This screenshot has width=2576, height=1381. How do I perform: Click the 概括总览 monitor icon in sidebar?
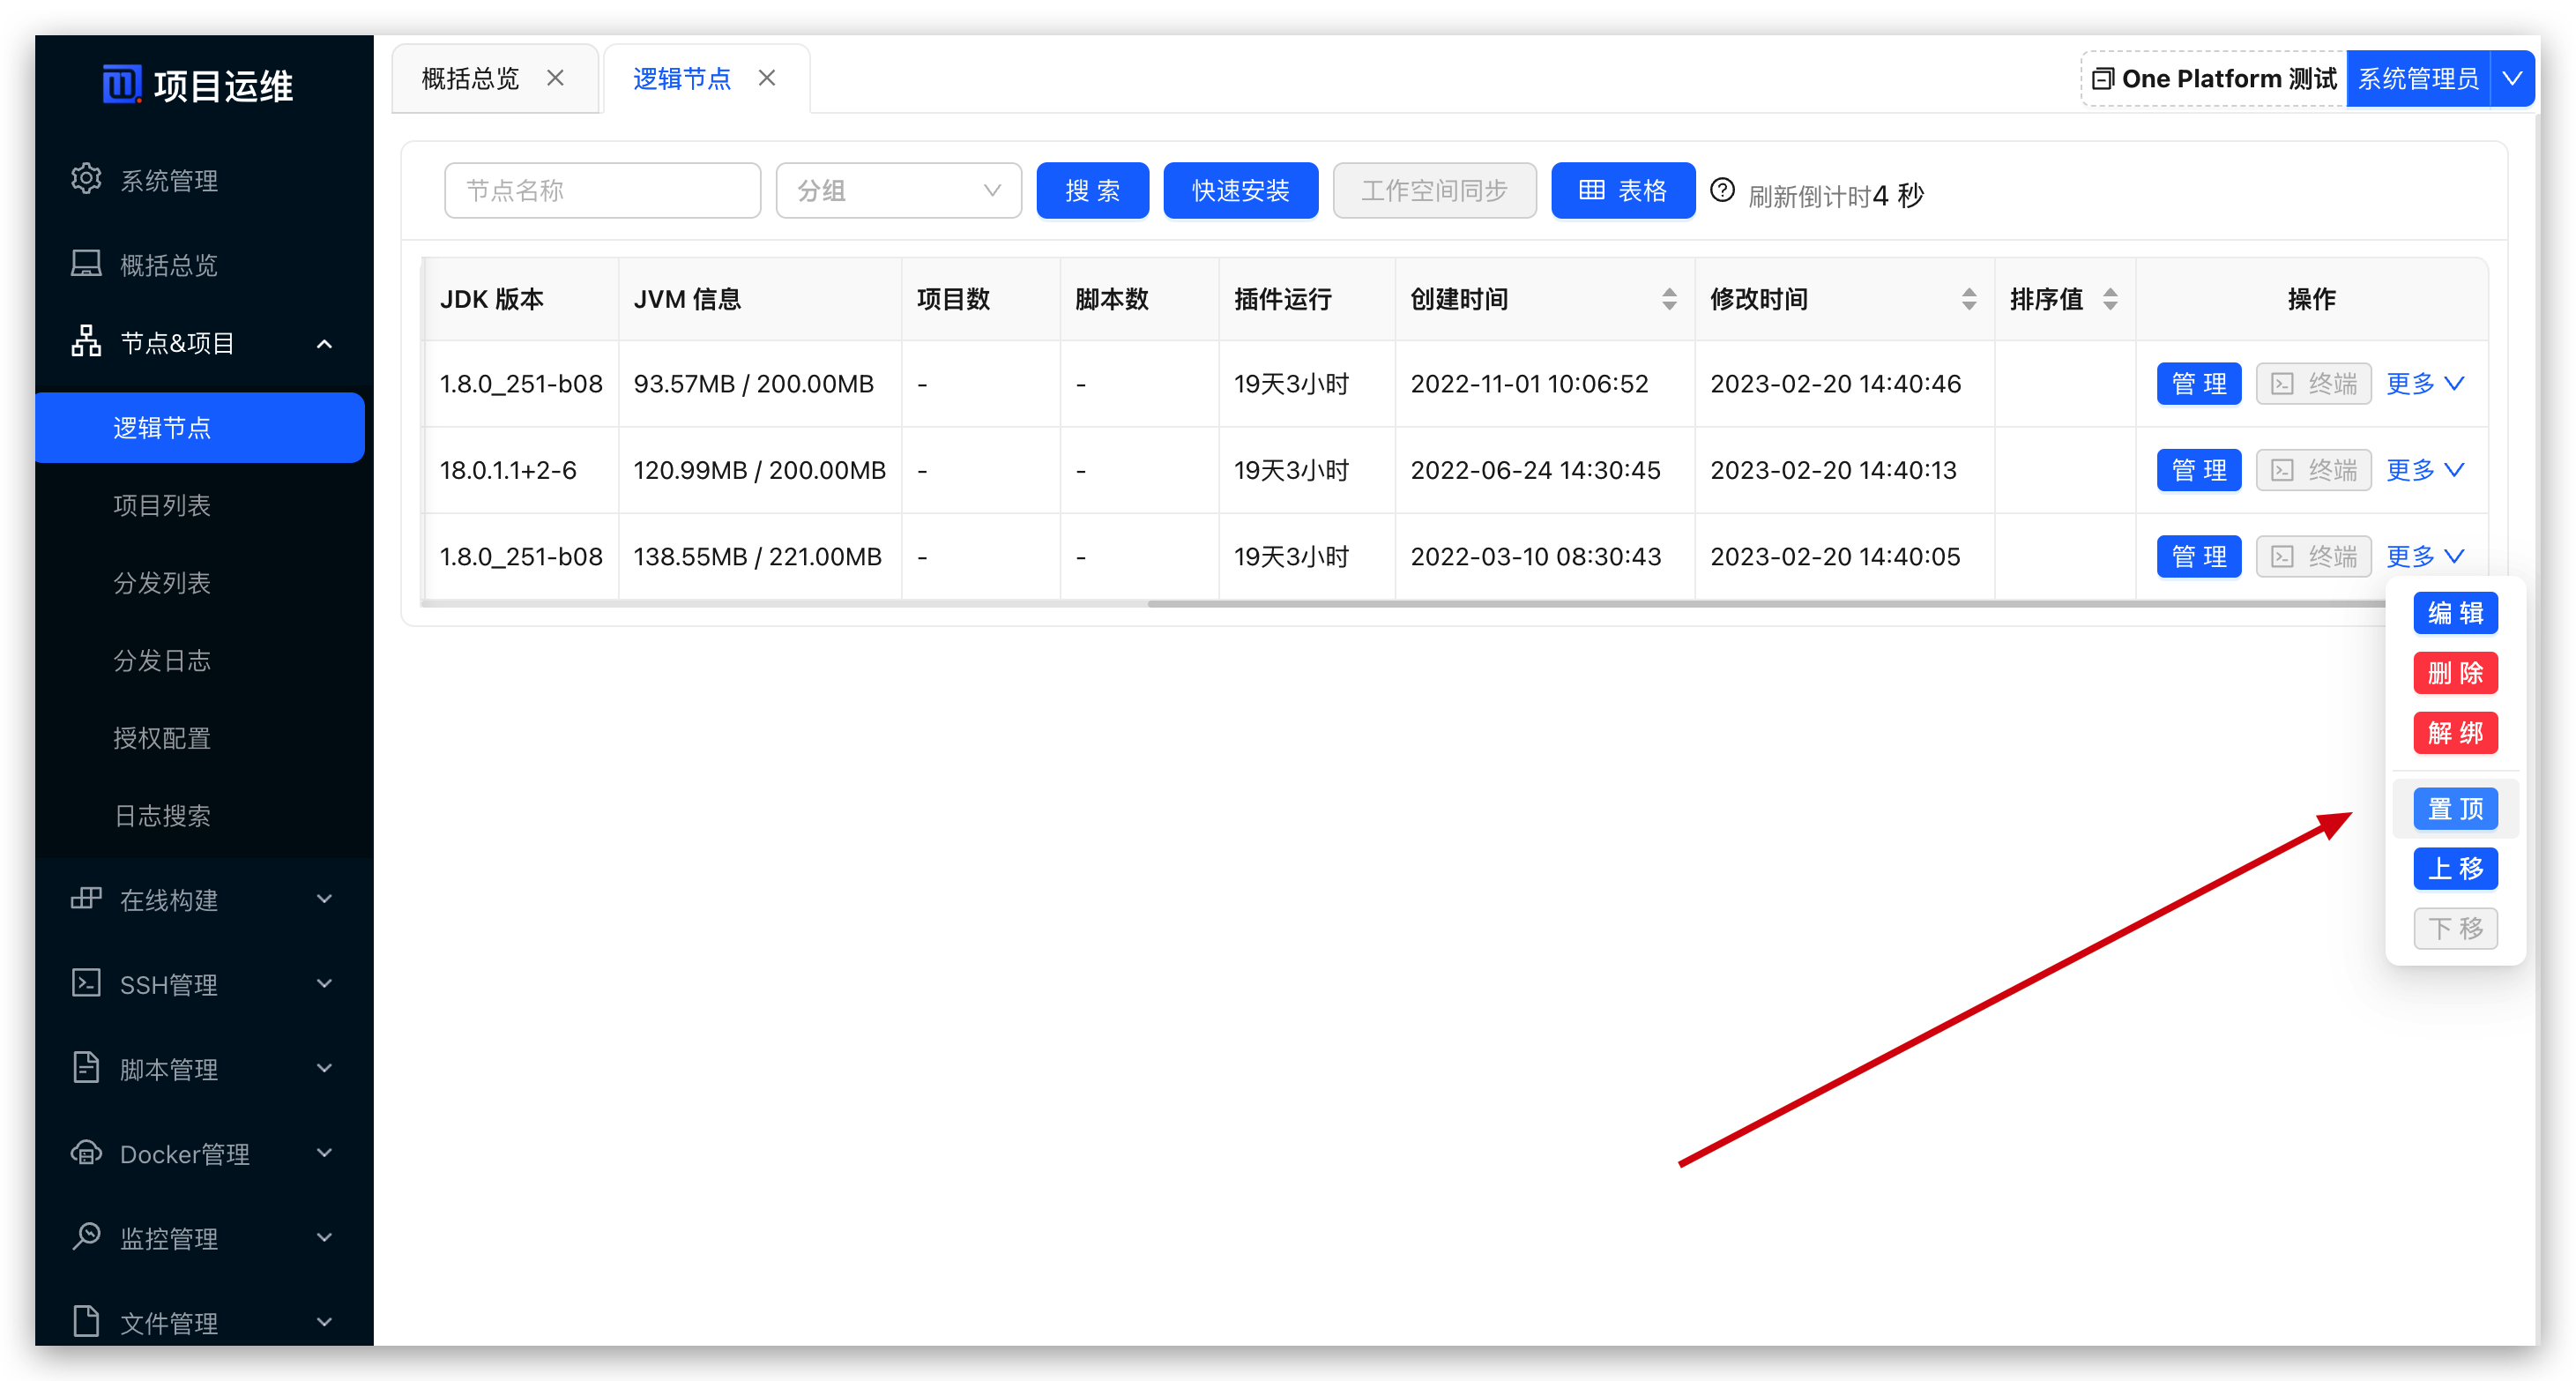(x=86, y=264)
